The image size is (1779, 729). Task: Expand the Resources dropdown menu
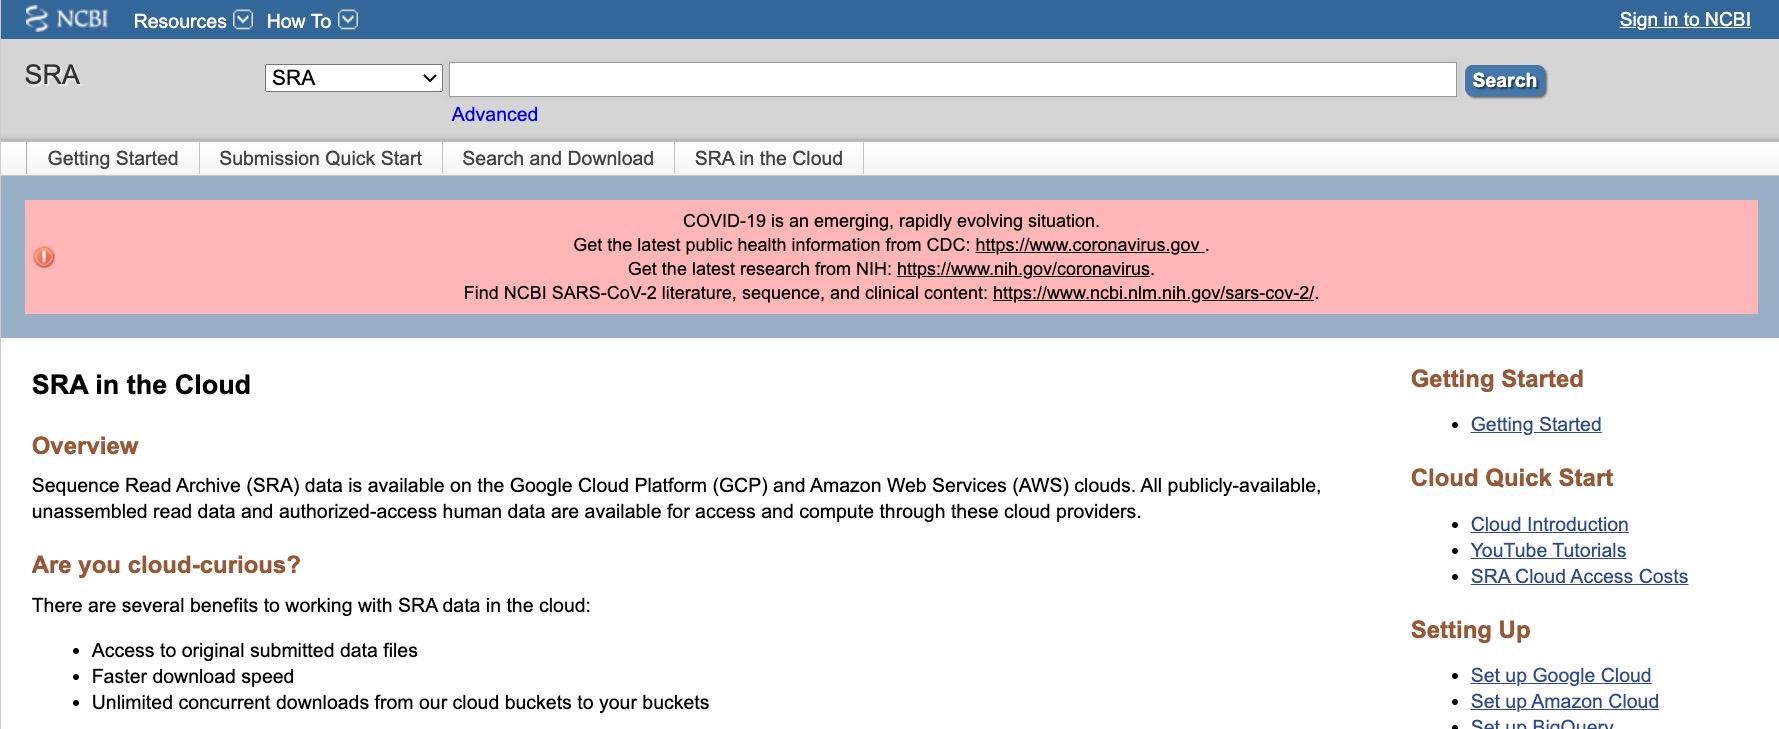193,21
